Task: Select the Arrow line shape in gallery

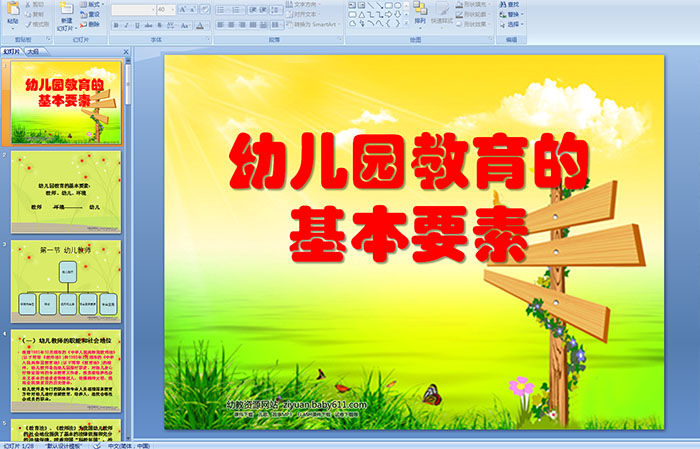Action: (379, 5)
